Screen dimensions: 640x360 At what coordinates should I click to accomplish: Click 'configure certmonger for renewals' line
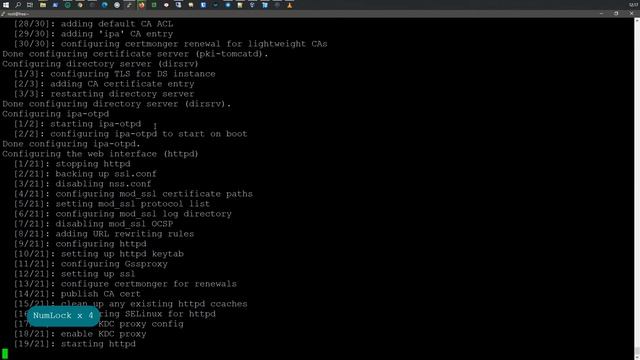(125, 284)
